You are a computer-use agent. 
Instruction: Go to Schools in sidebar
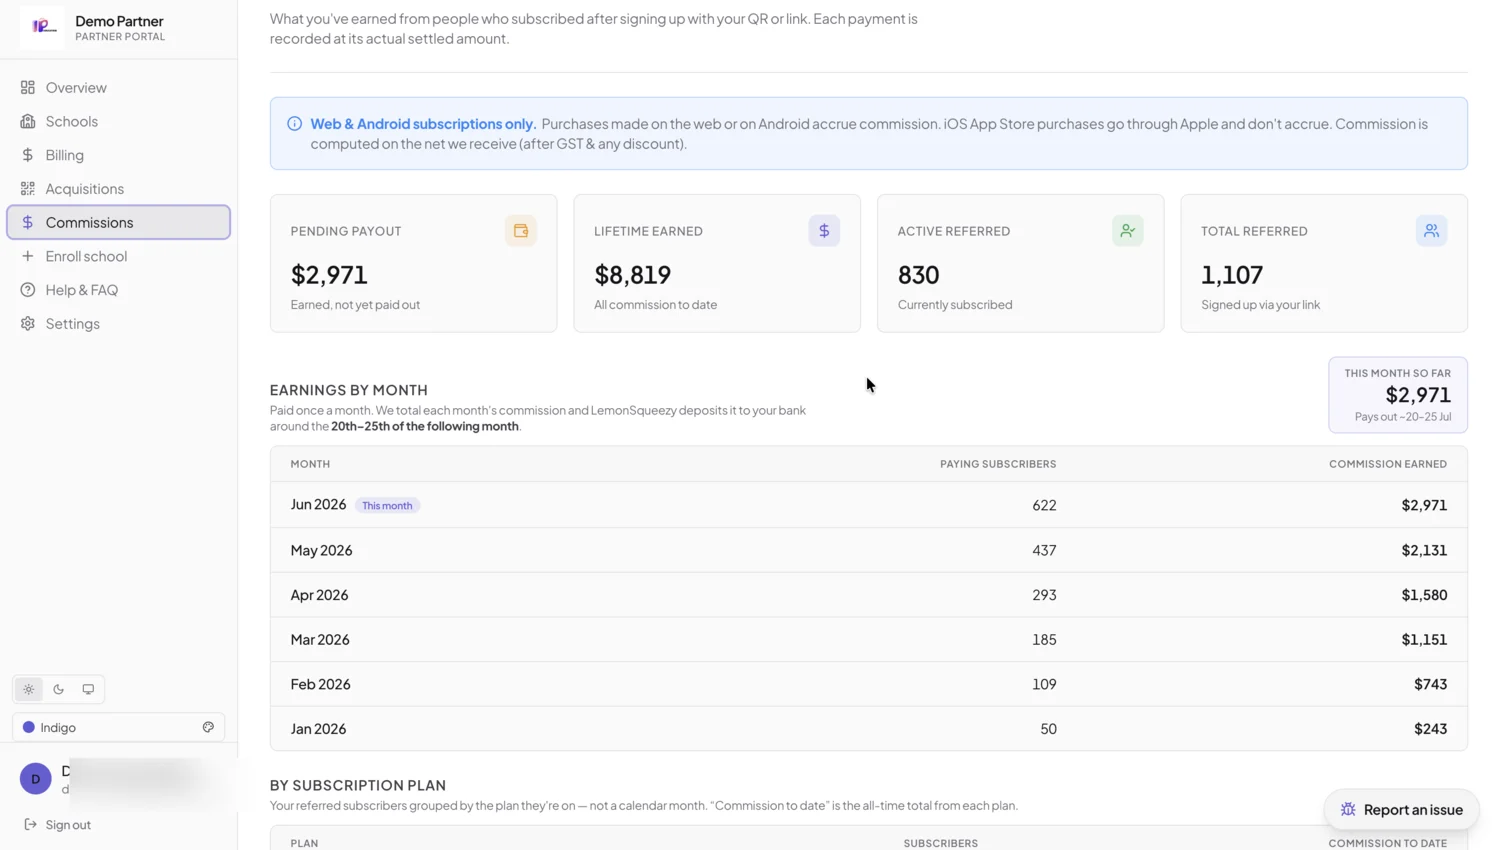click(119, 121)
